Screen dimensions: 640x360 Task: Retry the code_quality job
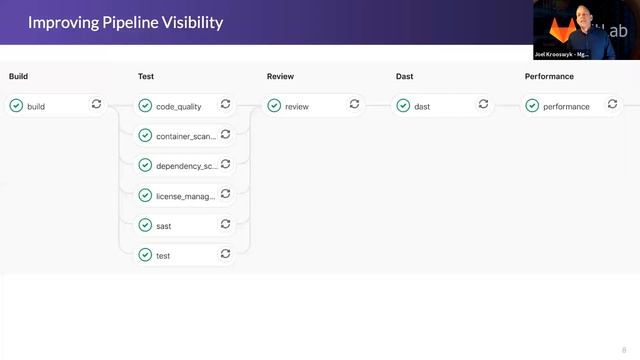point(225,104)
